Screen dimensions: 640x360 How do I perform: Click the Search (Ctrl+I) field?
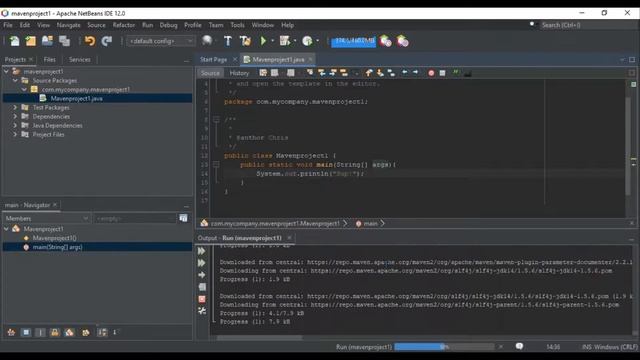coord(588,25)
